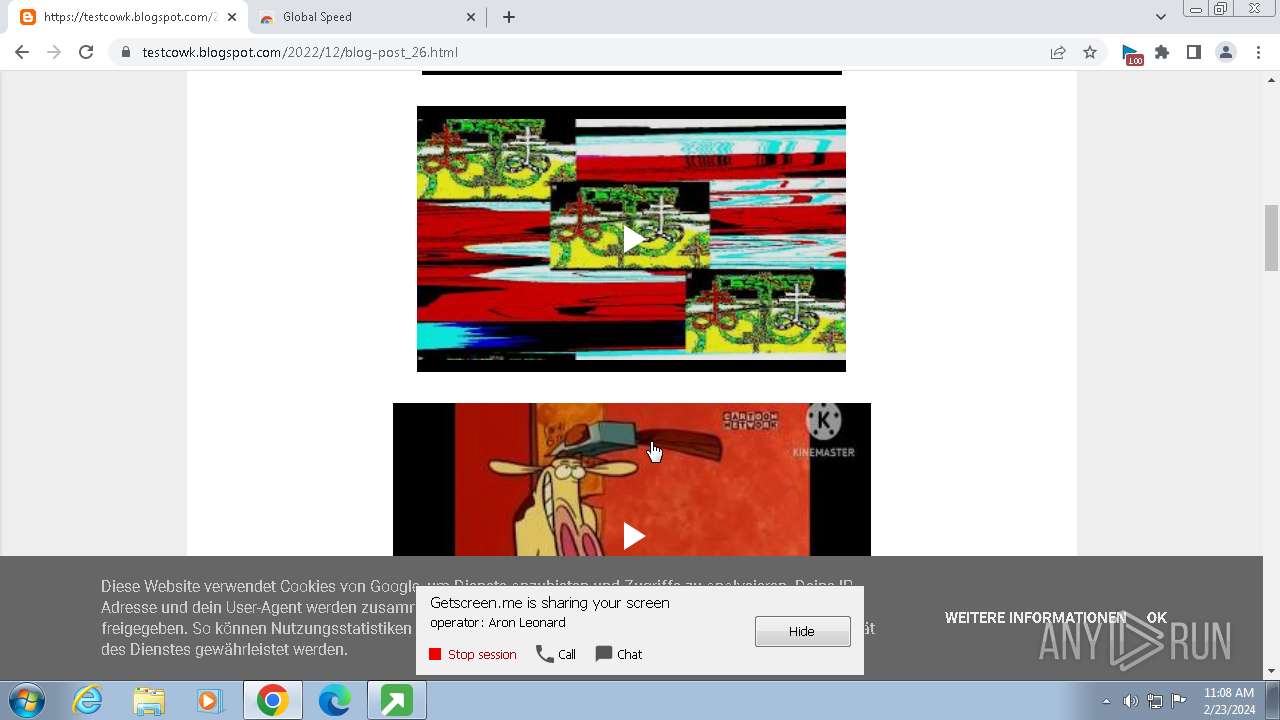
Task: Play the glitchy red video
Action: pyautogui.click(x=632, y=239)
